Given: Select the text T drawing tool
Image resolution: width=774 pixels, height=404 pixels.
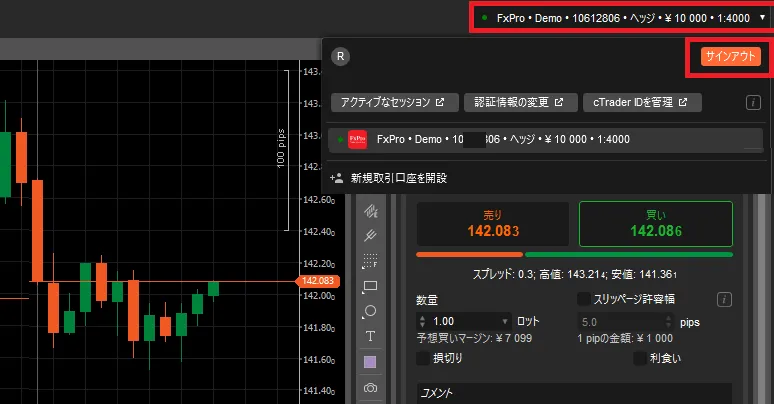Looking at the screenshot, I should [x=370, y=336].
